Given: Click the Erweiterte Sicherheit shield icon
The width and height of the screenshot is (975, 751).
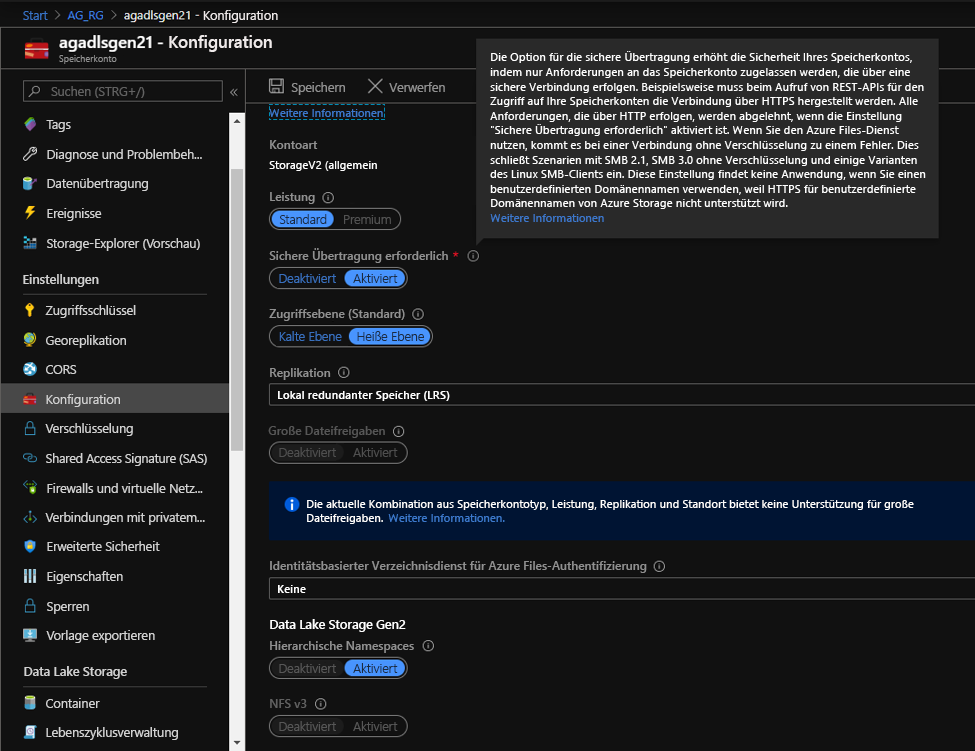Looking at the screenshot, I should point(30,546).
